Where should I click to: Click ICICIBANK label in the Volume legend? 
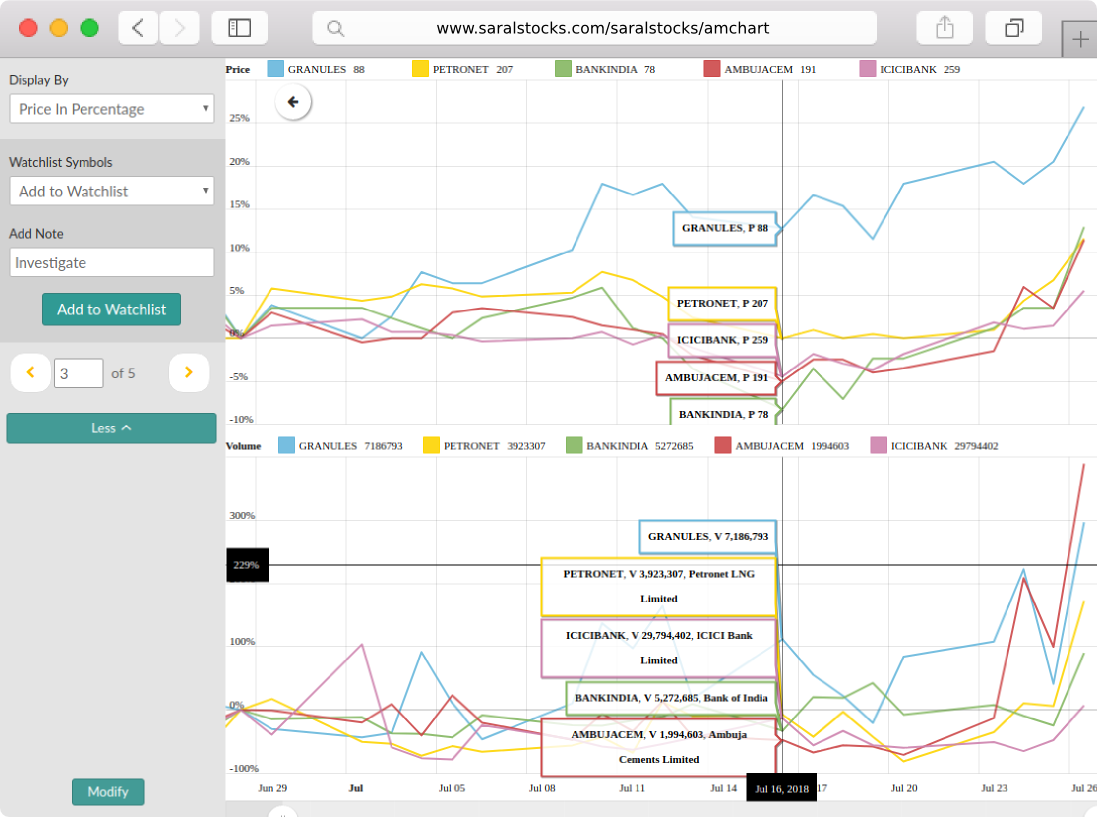click(x=919, y=446)
